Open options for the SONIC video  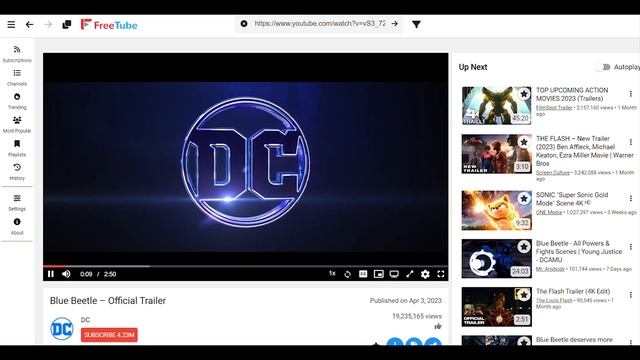pos(631,198)
